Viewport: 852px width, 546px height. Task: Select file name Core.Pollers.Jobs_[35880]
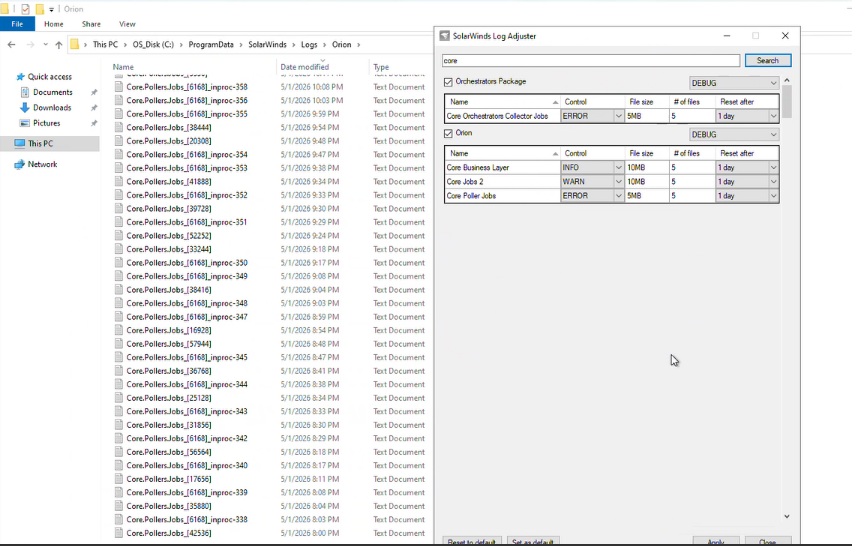[169, 506]
